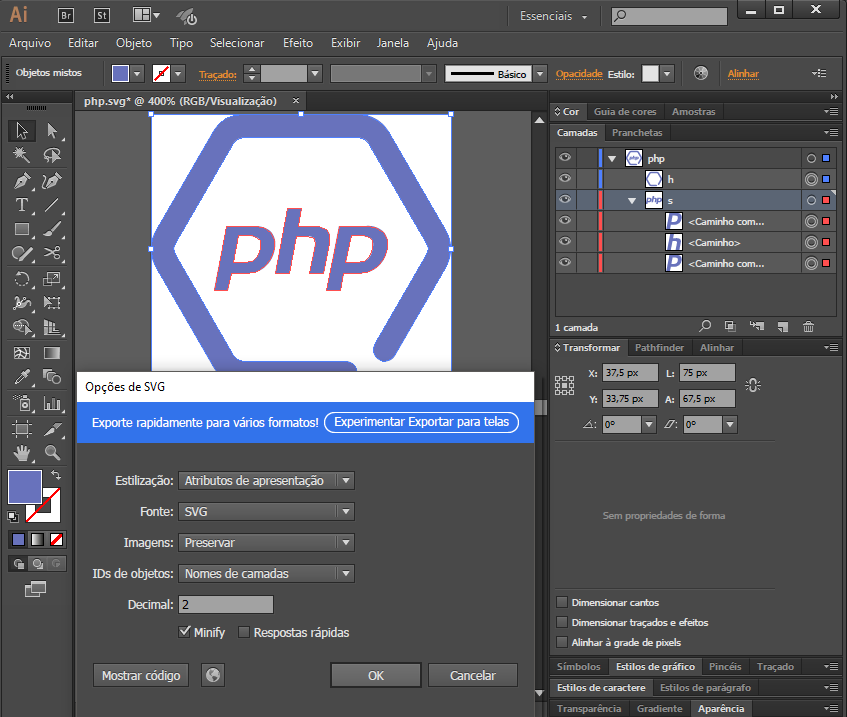Screen dimensions: 847x717
Task: Open the Estilização dropdown
Action: (x=266, y=480)
